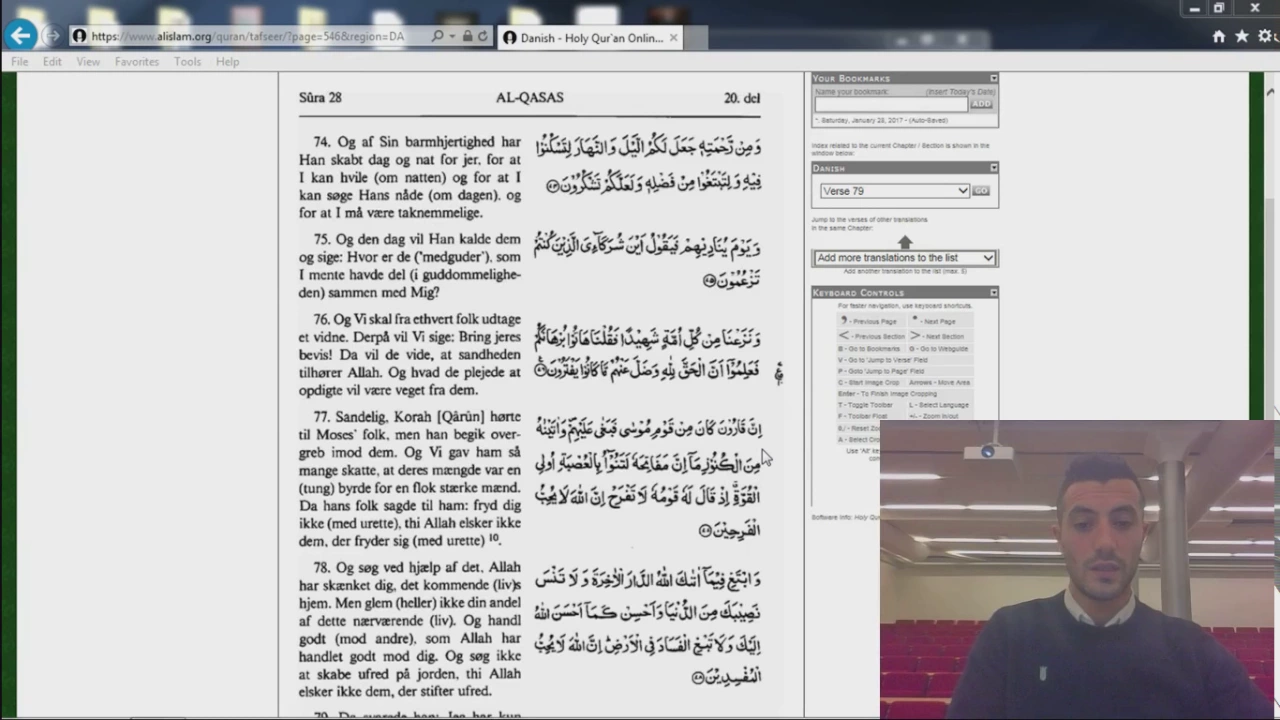Open the Verse 79 dropdown

[895, 191]
